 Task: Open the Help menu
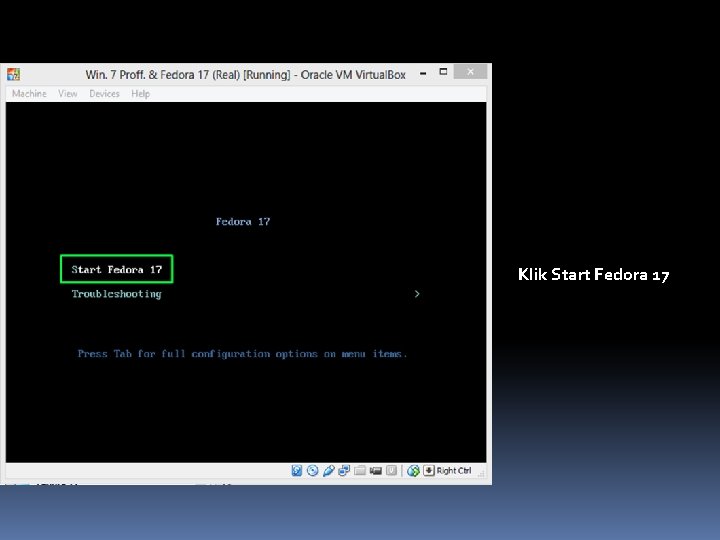(141, 94)
